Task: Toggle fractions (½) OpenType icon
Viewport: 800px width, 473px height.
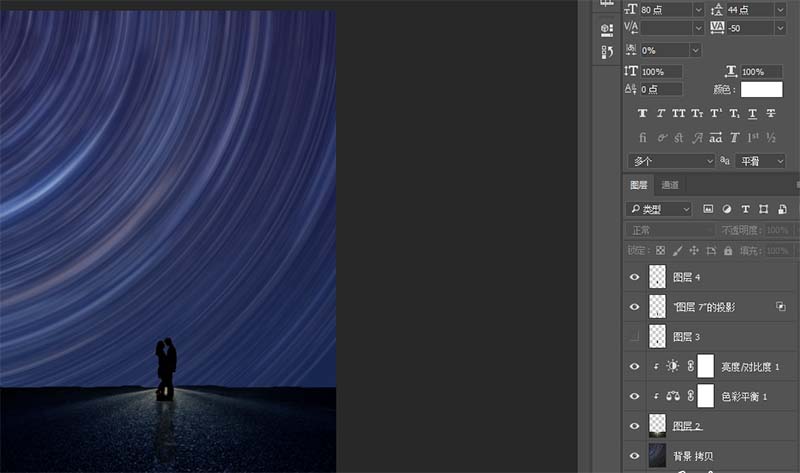Action: coord(770,137)
